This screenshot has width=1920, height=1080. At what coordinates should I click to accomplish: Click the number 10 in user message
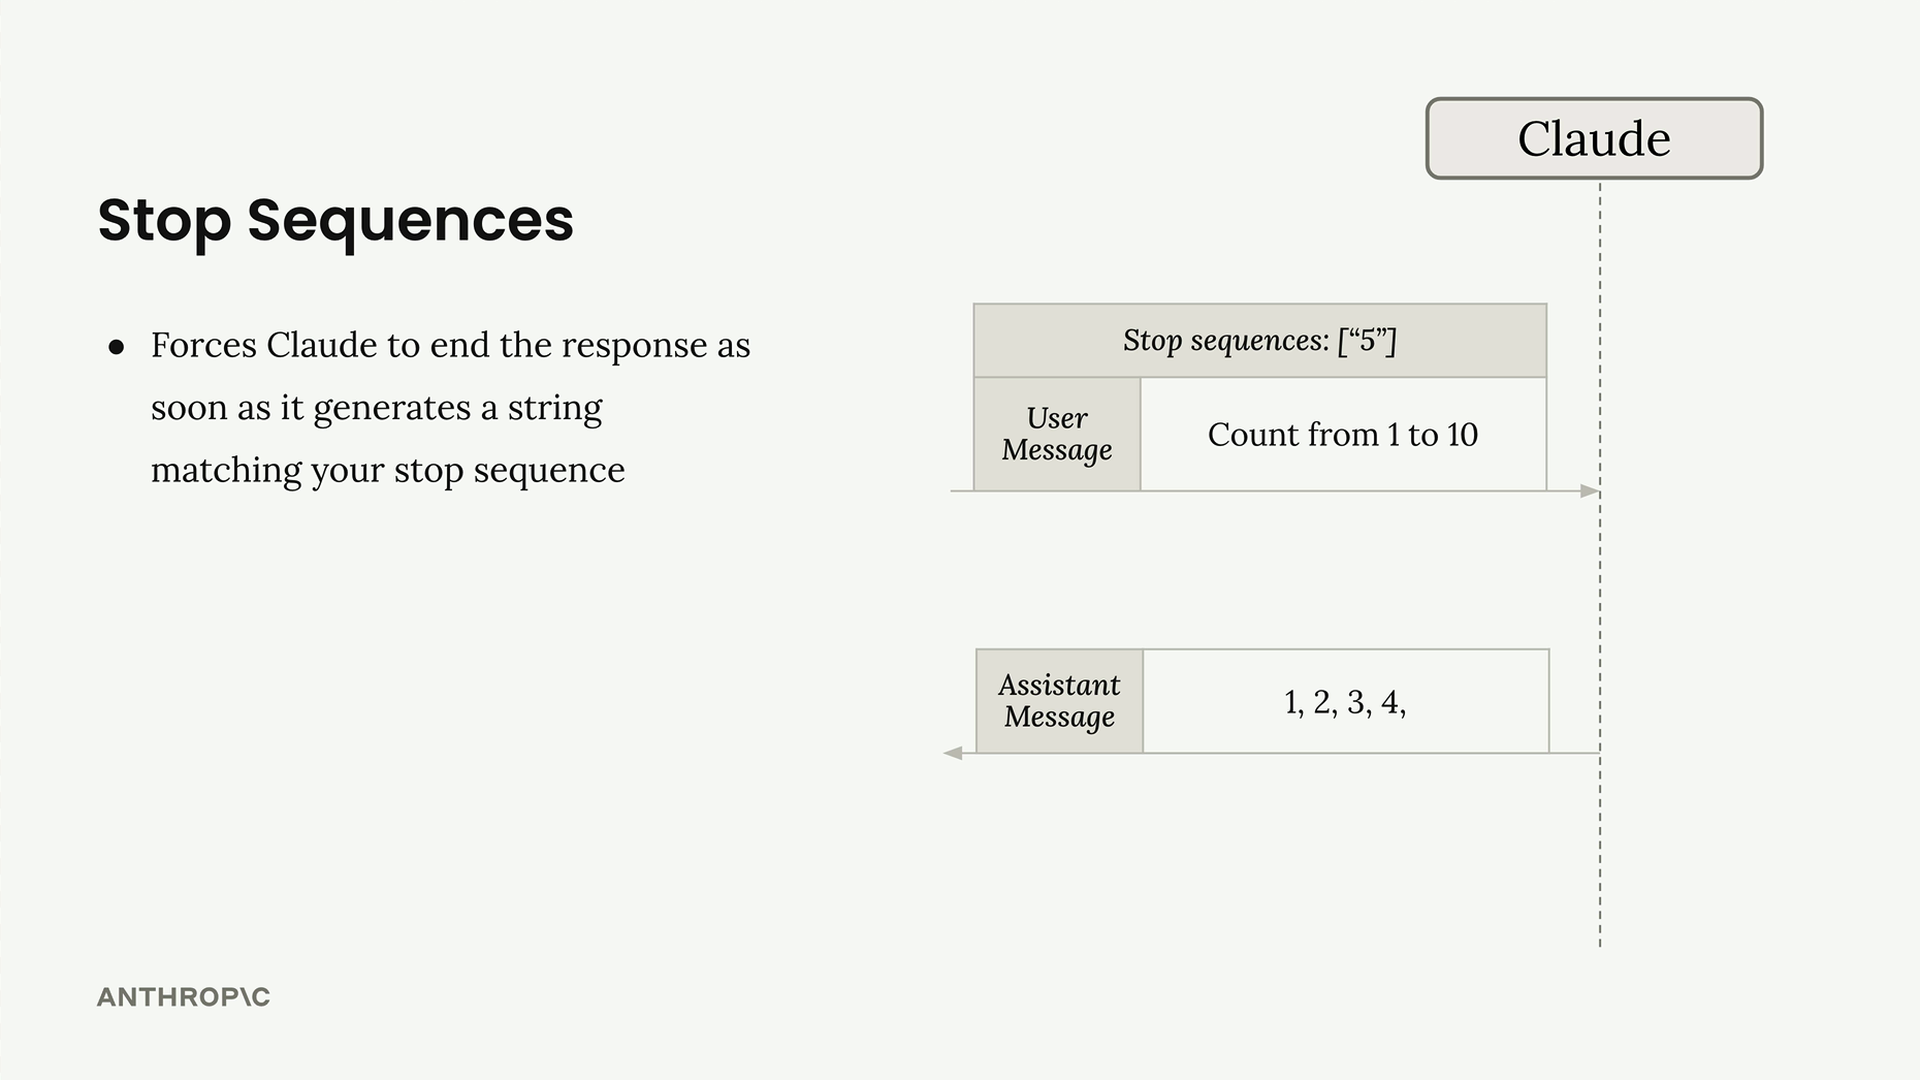tap(1462, 434)
